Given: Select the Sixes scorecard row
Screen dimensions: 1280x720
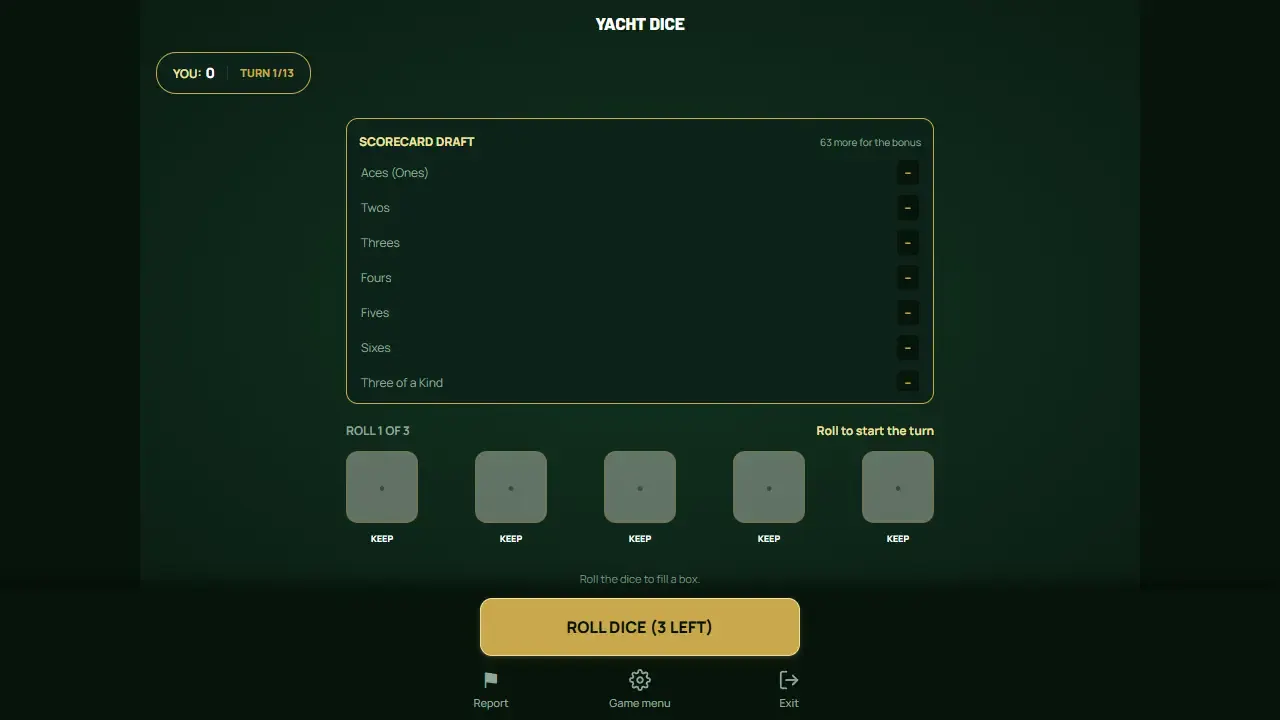Looking at the screenshot, I should (x=640, y=348).
